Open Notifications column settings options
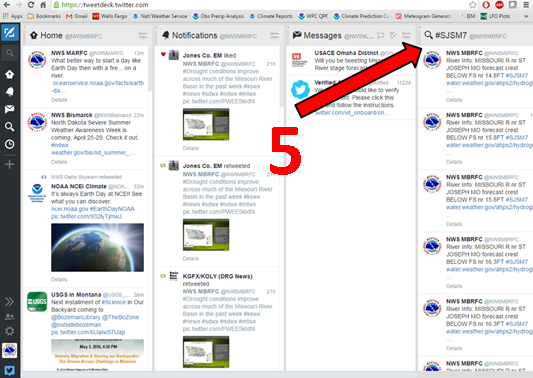Image resolution: width=533 pixels, height=378 pixels. point(274,35)
